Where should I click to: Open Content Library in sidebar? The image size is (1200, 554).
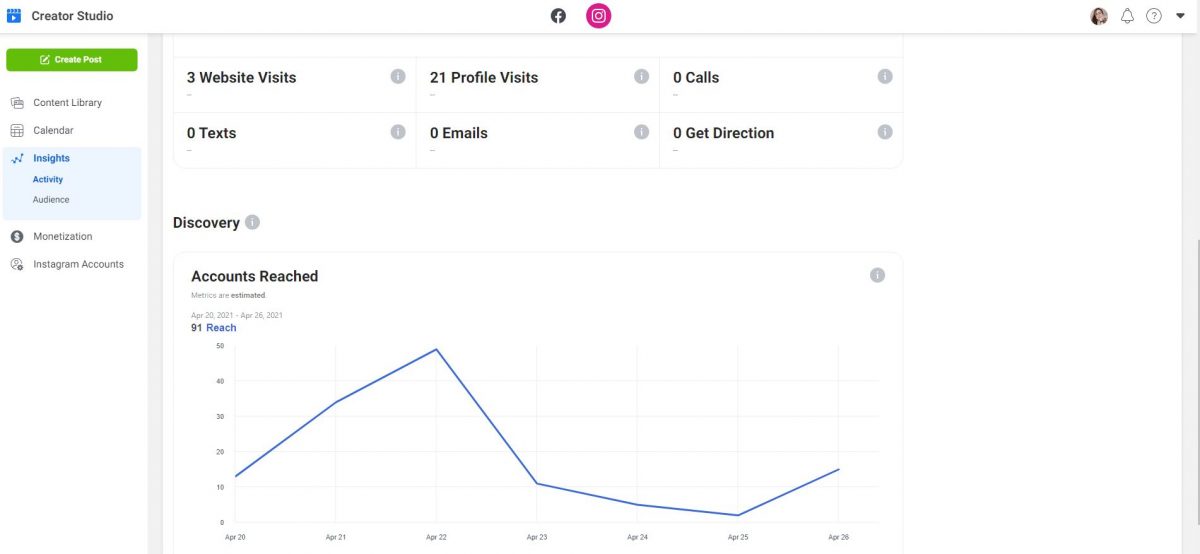[67, 103]
